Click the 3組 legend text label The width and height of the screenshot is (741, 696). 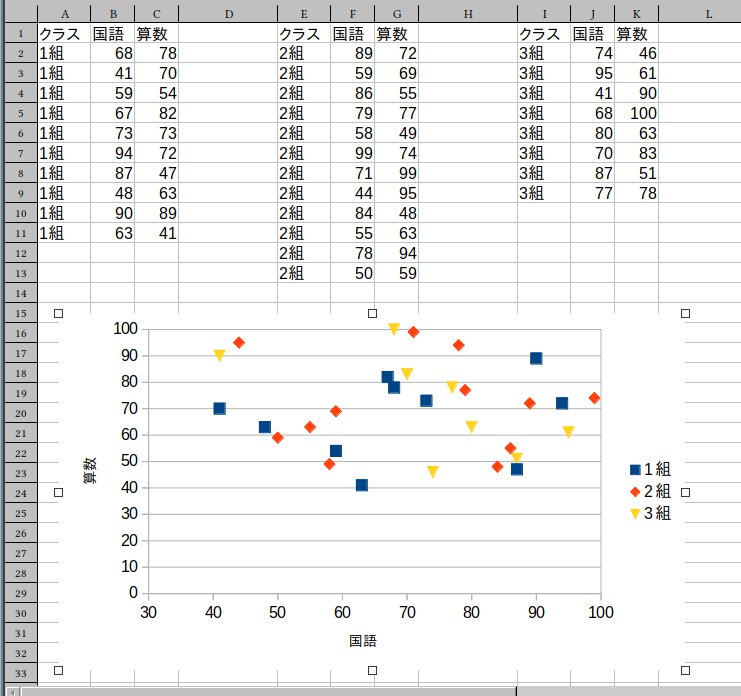pyautogui.click(x=657, y=514)
